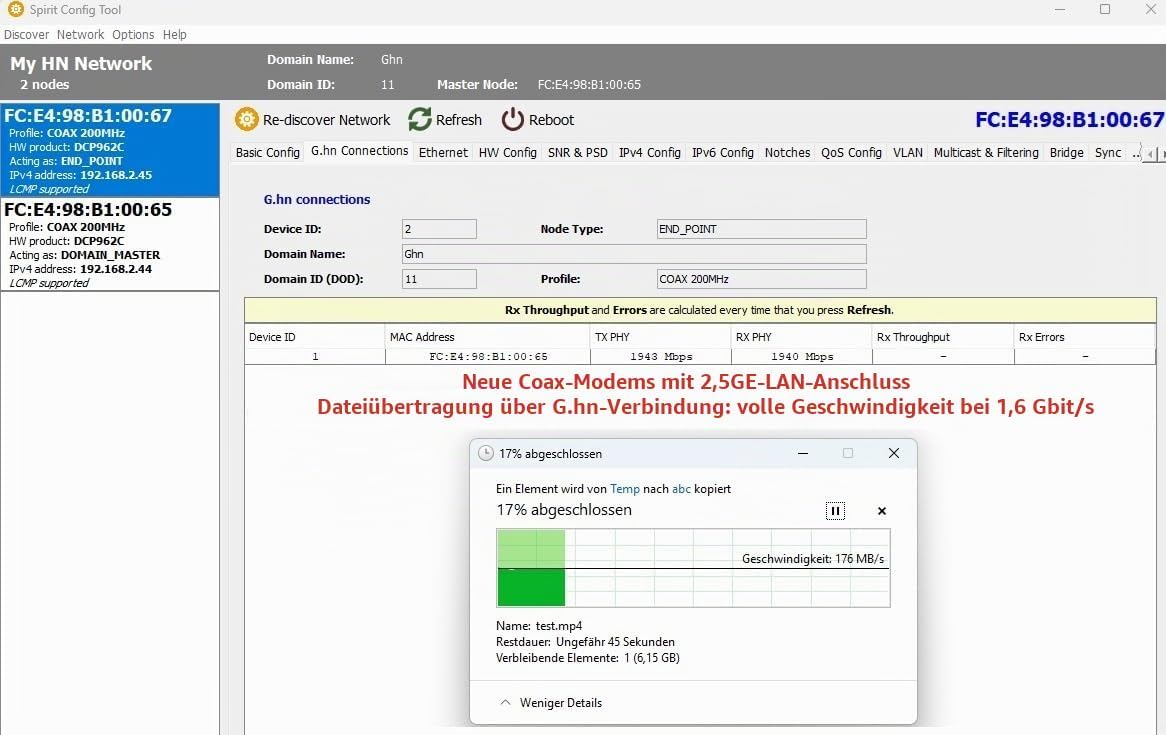Select the G.hn Connections tab

pos(359,150)
